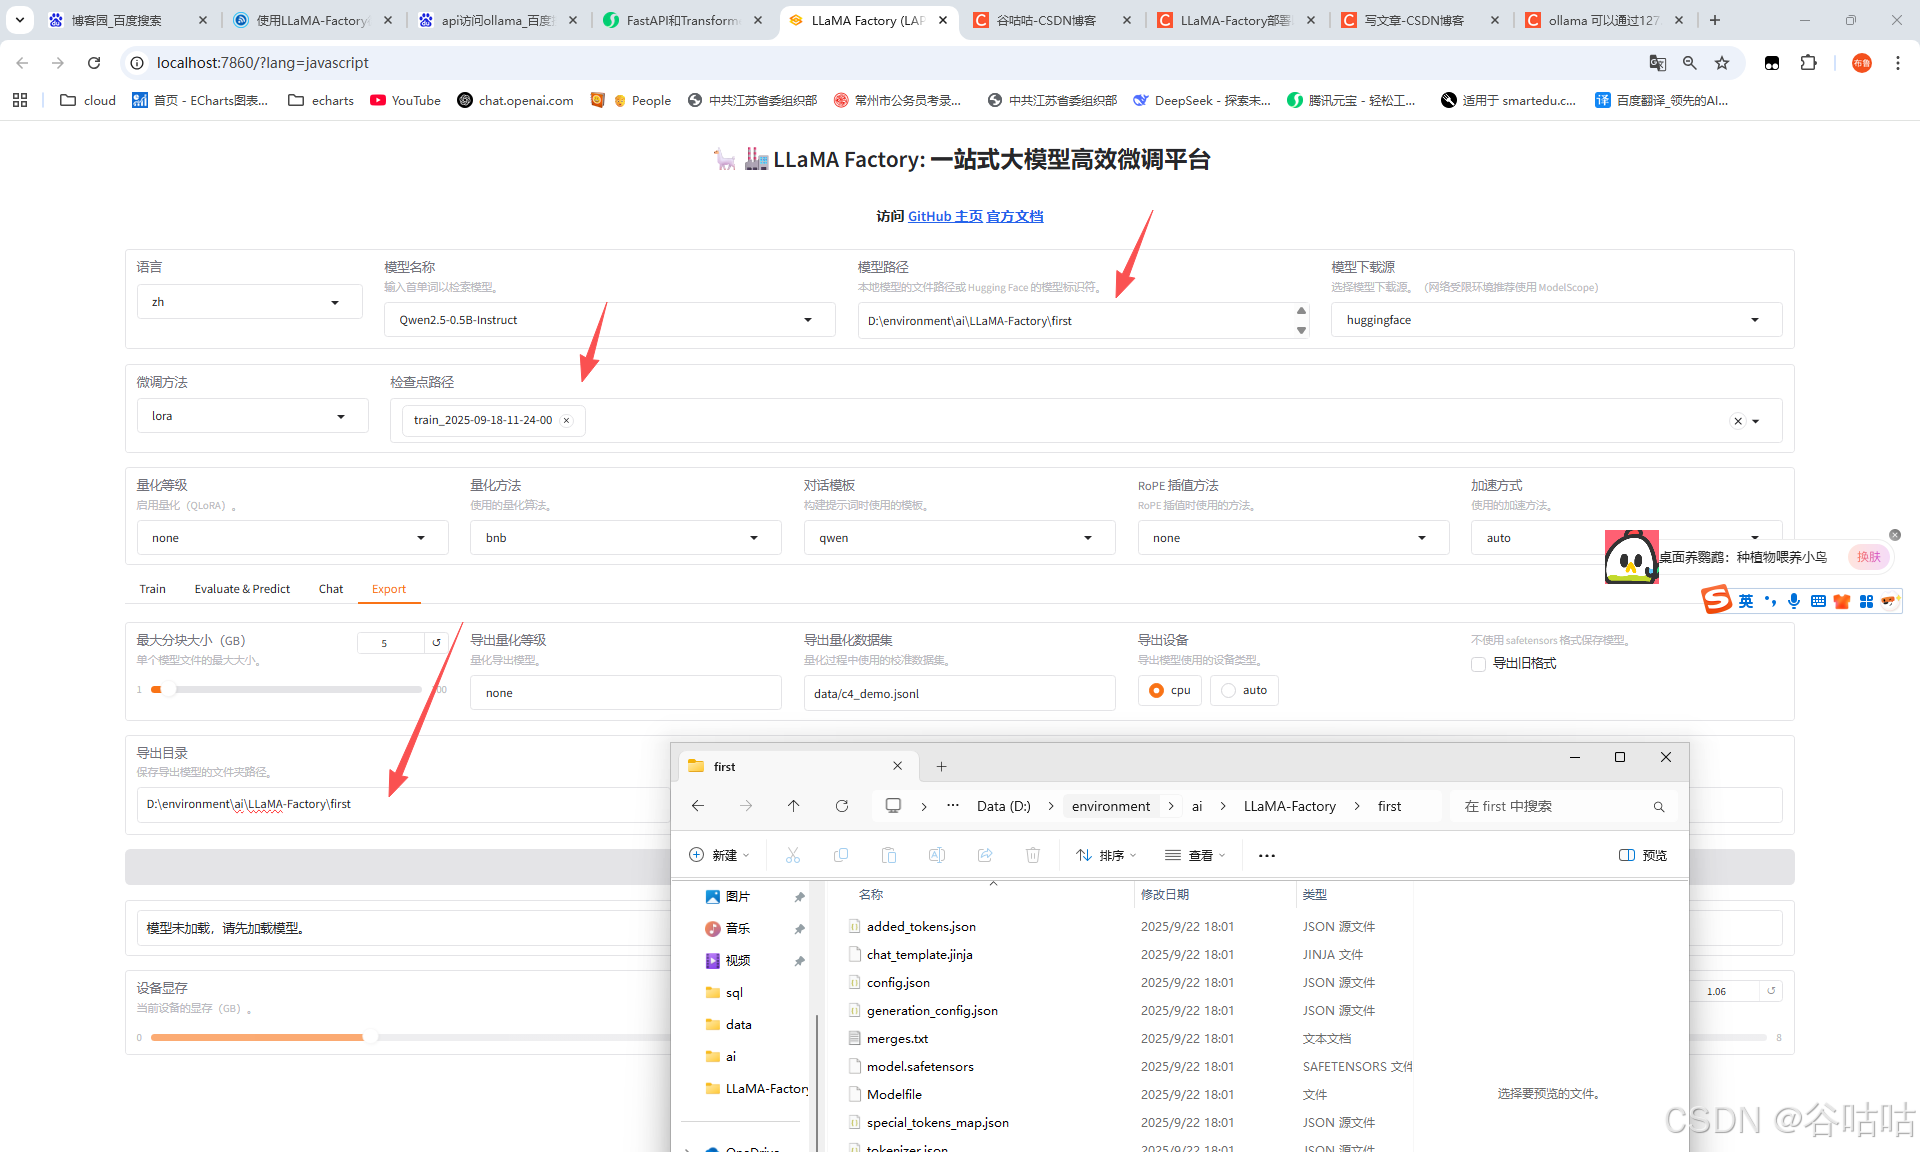Click the zoom magnifier in address bar

1690,63
